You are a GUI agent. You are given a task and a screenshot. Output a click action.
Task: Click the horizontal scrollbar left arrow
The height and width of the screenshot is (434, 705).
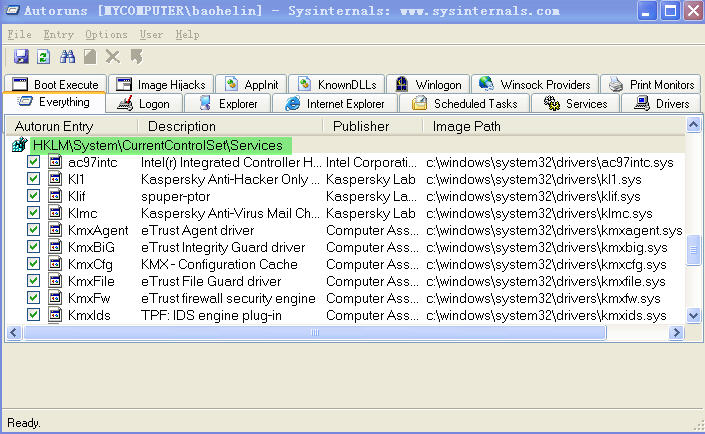[13, 332]
